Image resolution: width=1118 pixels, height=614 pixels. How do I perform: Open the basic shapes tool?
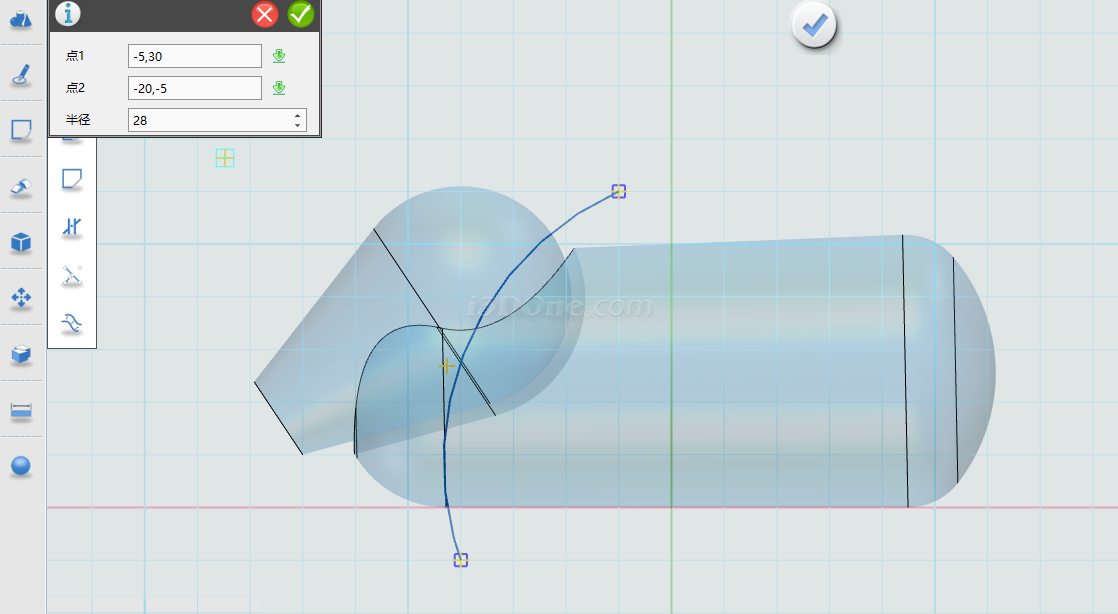point(22,19)
